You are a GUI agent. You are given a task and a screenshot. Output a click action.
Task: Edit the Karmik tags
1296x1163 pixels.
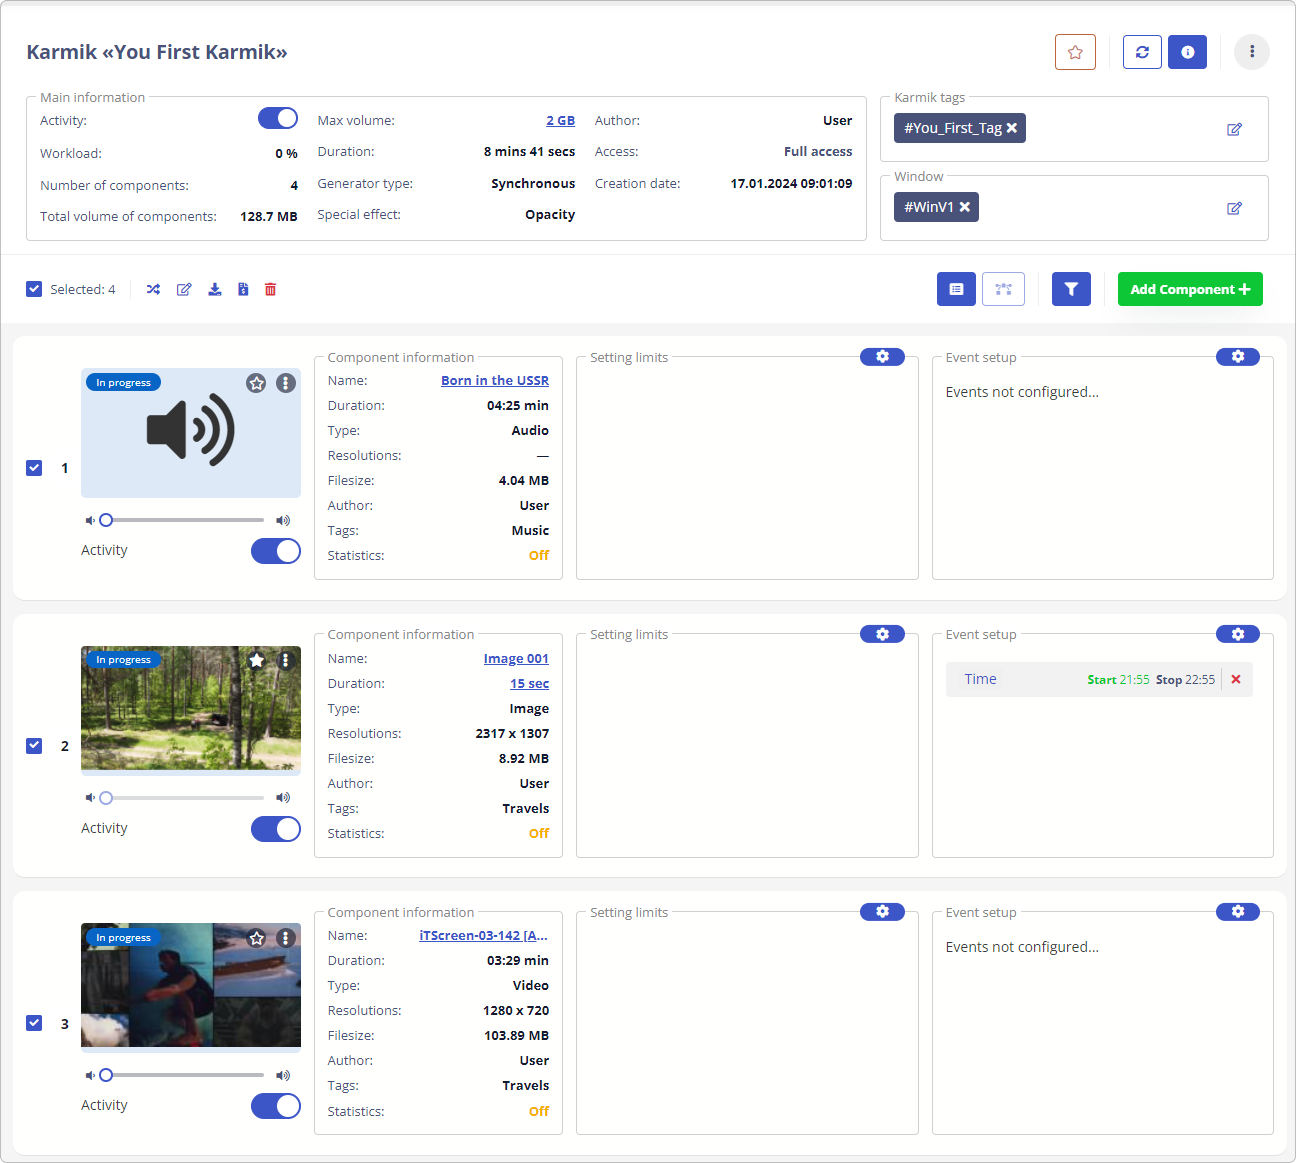[1234, 129]
